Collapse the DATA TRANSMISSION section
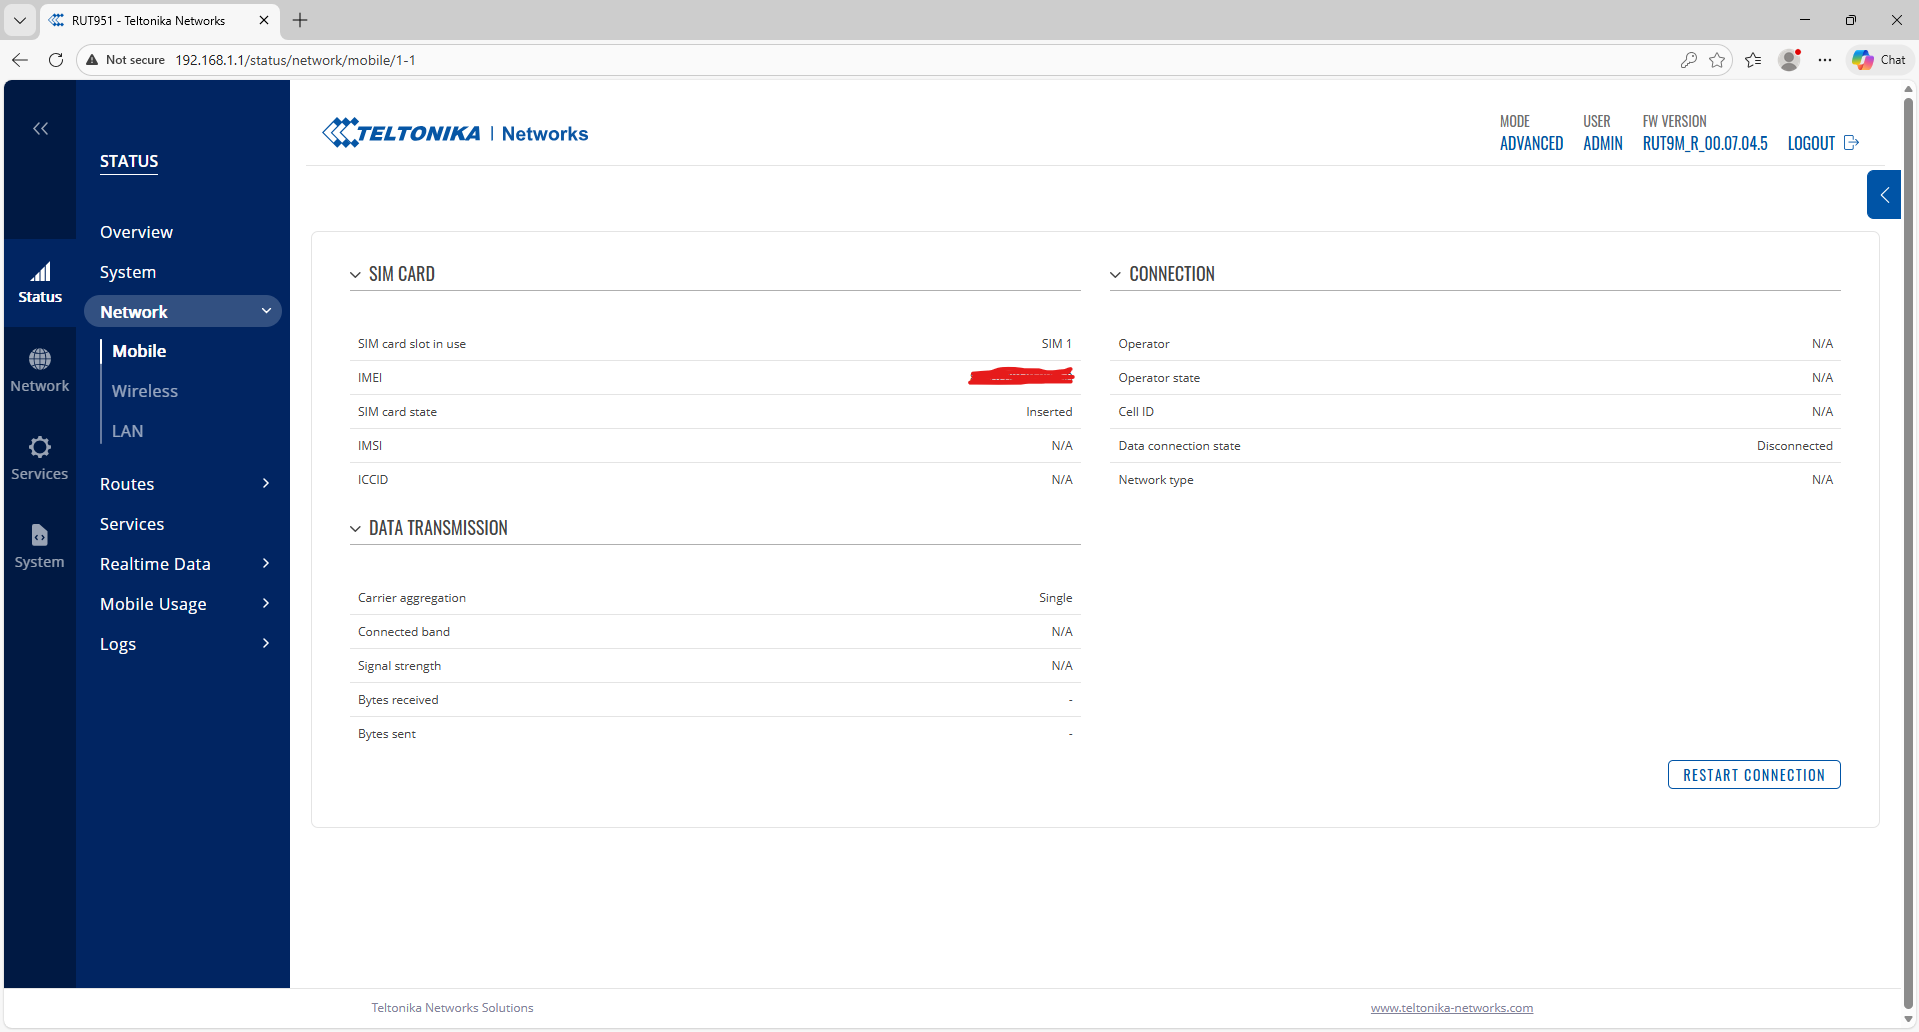1919x1032 pixels. point(355,529)
